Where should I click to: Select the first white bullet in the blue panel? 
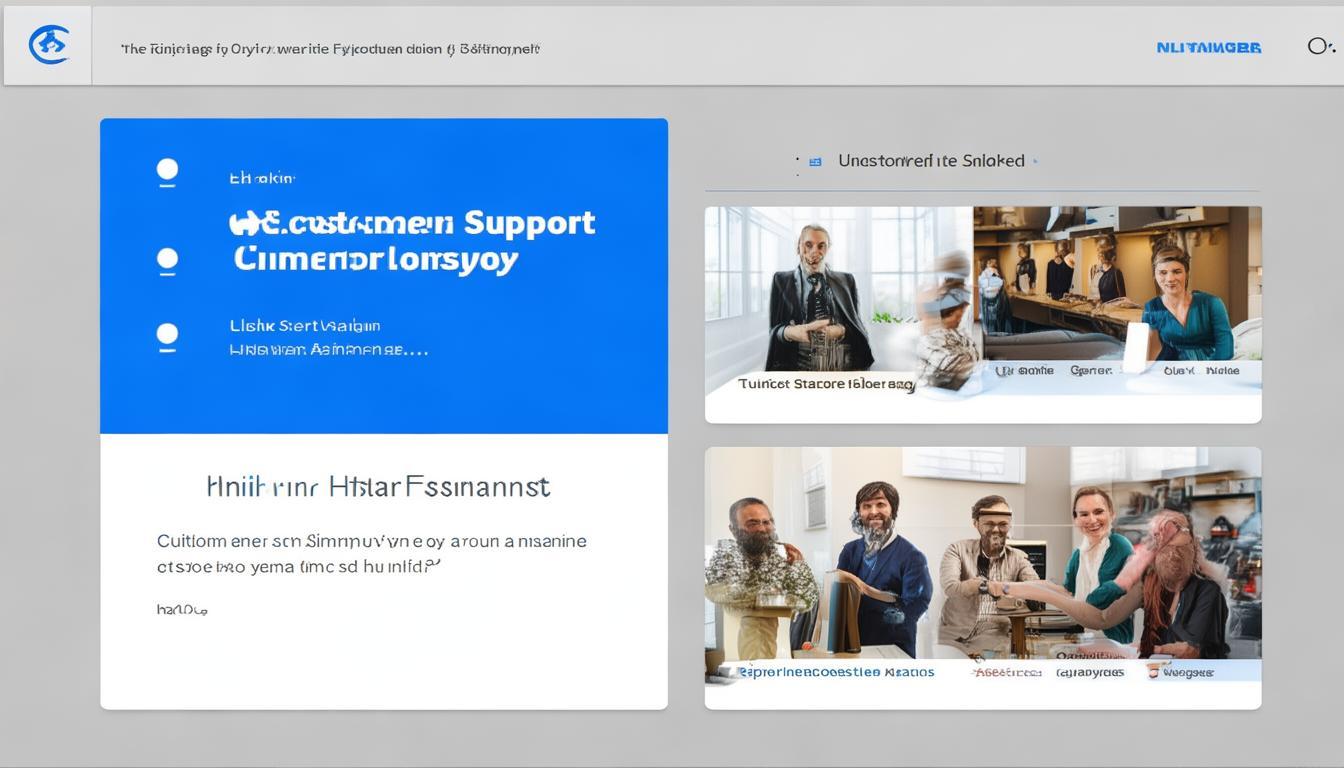(167, 171)
